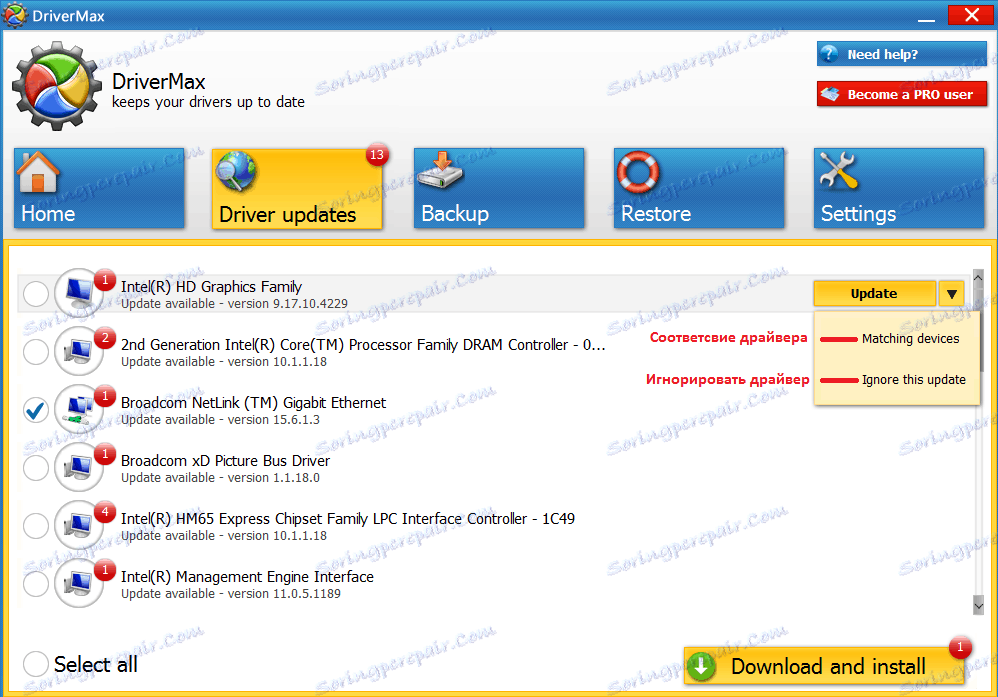Click the green download arrow icon

(701, 666)
